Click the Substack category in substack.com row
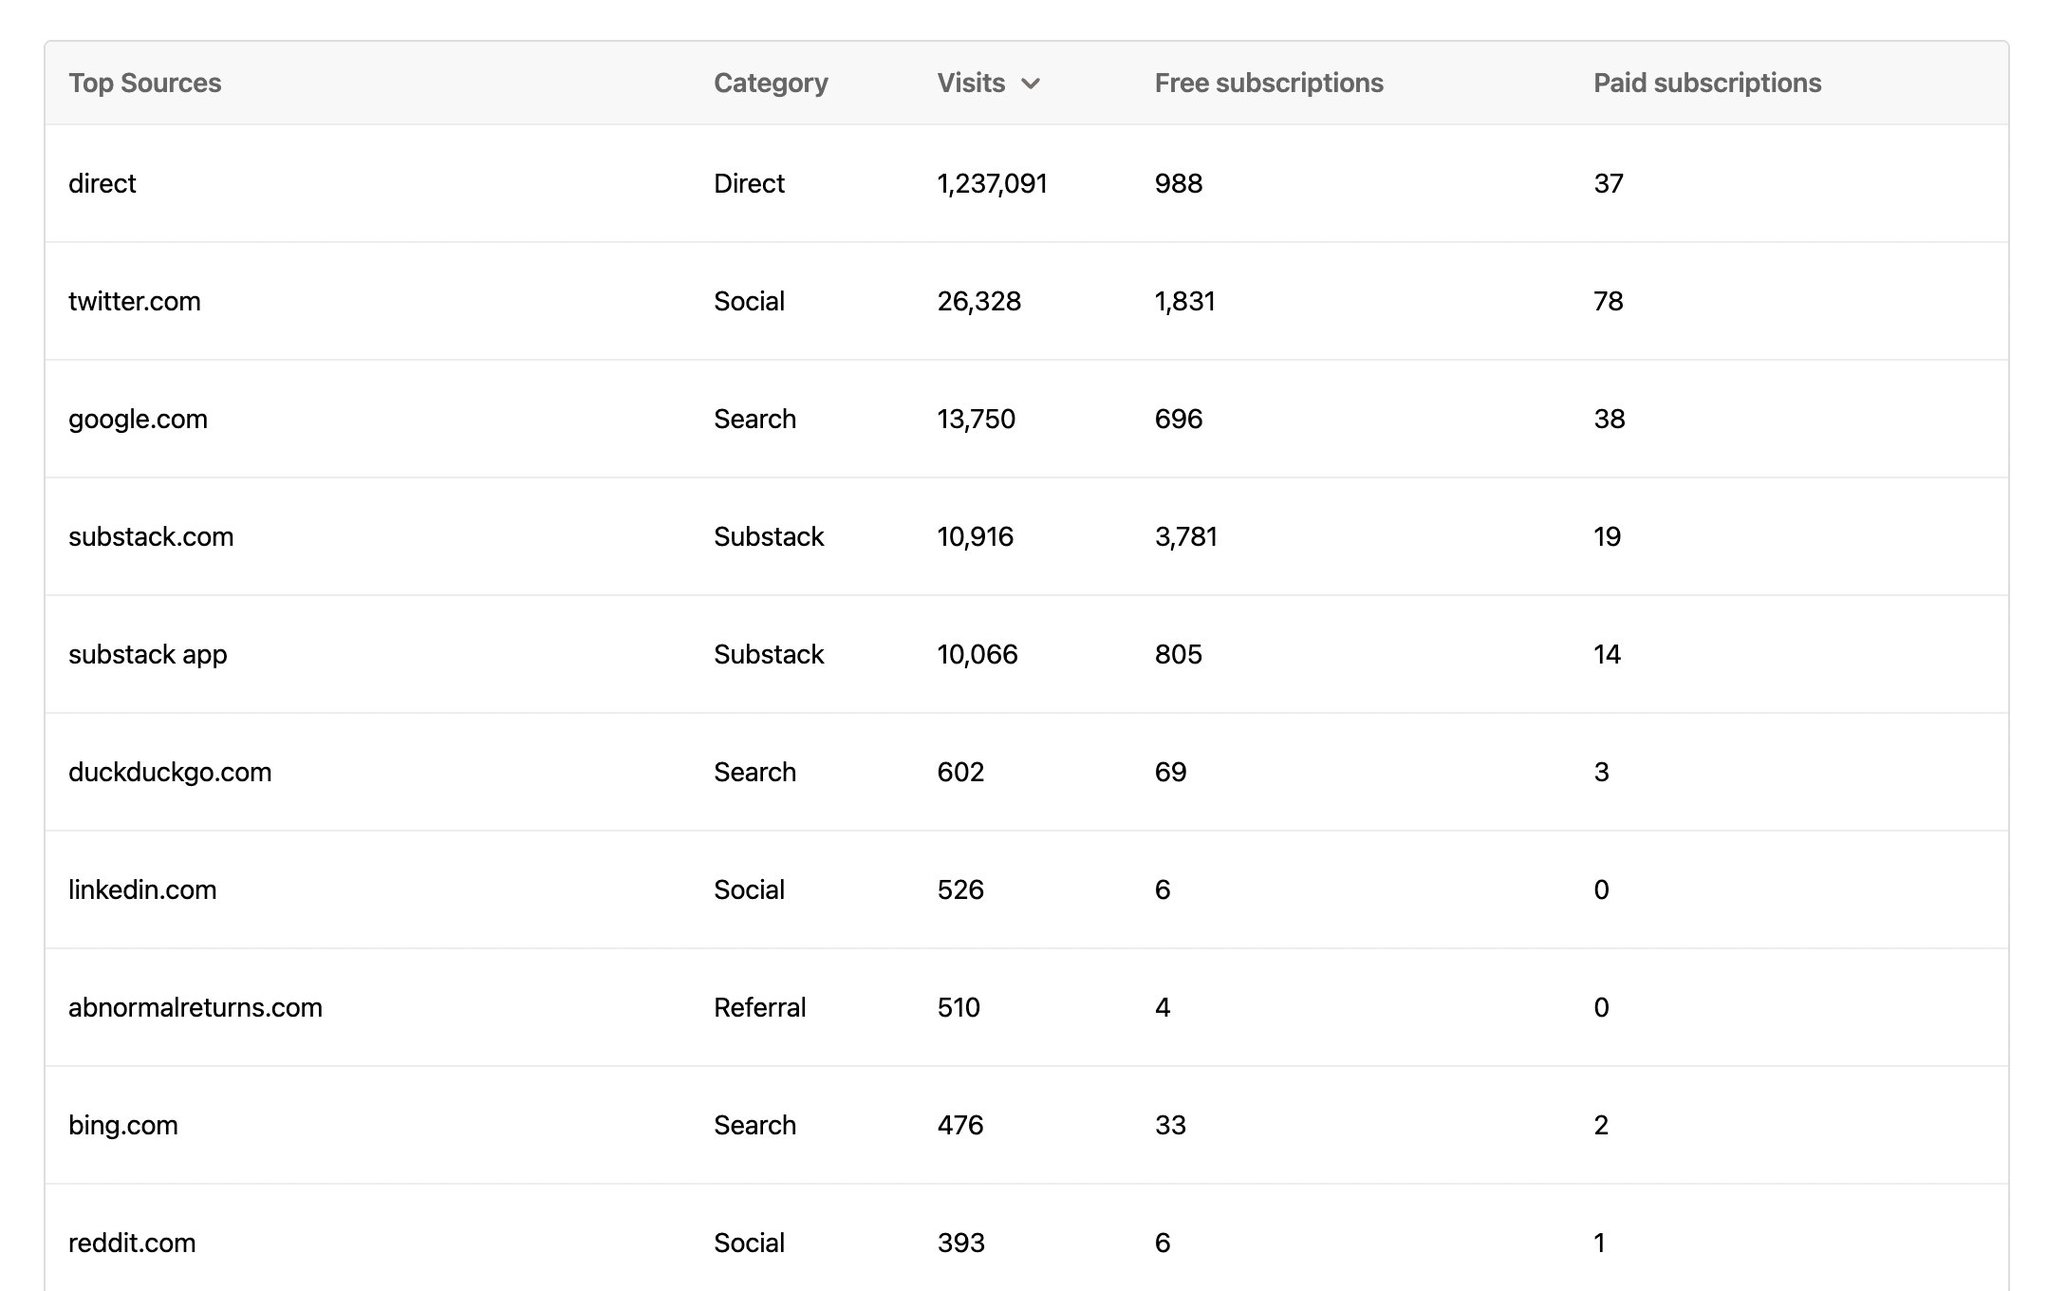The image size is (2048, 1291). pyautogui.click(x=769, y=537)
